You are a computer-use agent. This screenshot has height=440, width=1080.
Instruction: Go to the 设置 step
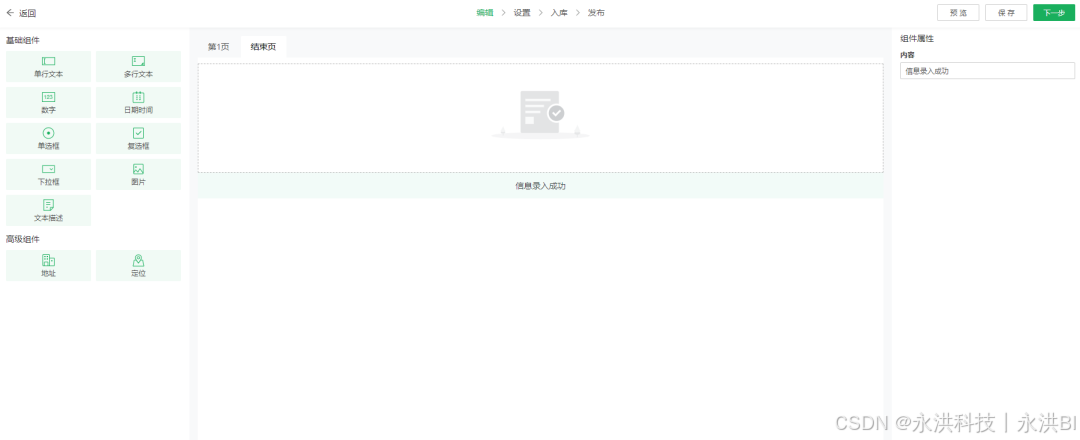tap(522, 13)
